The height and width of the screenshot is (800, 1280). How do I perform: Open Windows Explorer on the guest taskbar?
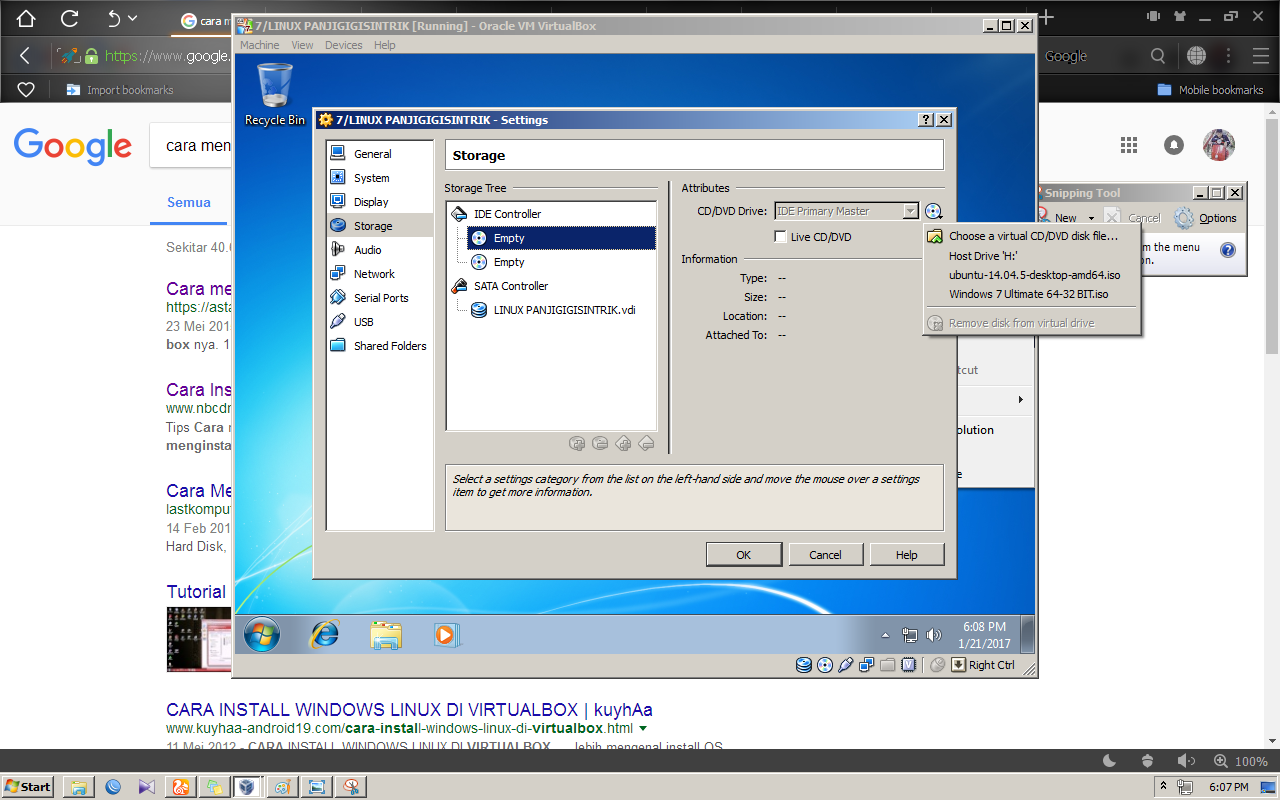click(386, 635)
